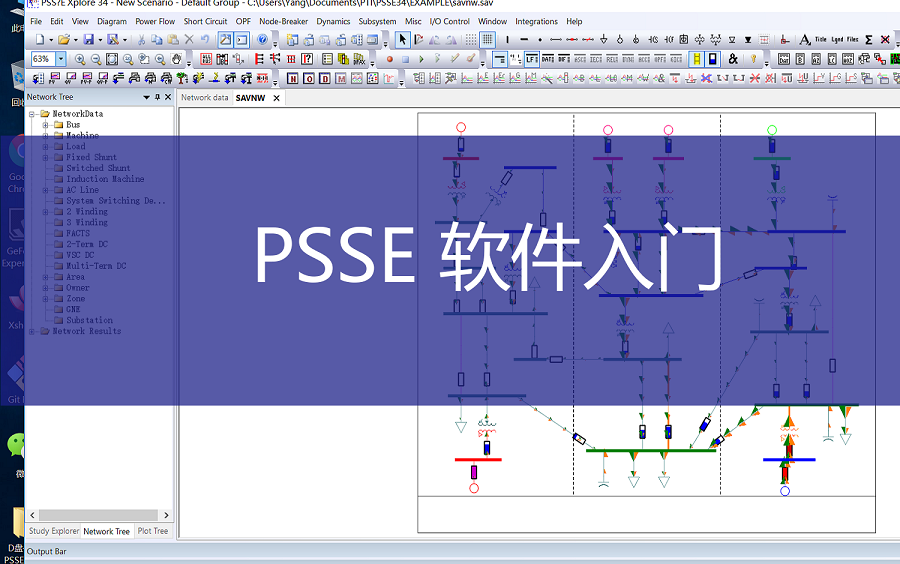
Task: Expand the Load folder node
Action: point(45,146)
